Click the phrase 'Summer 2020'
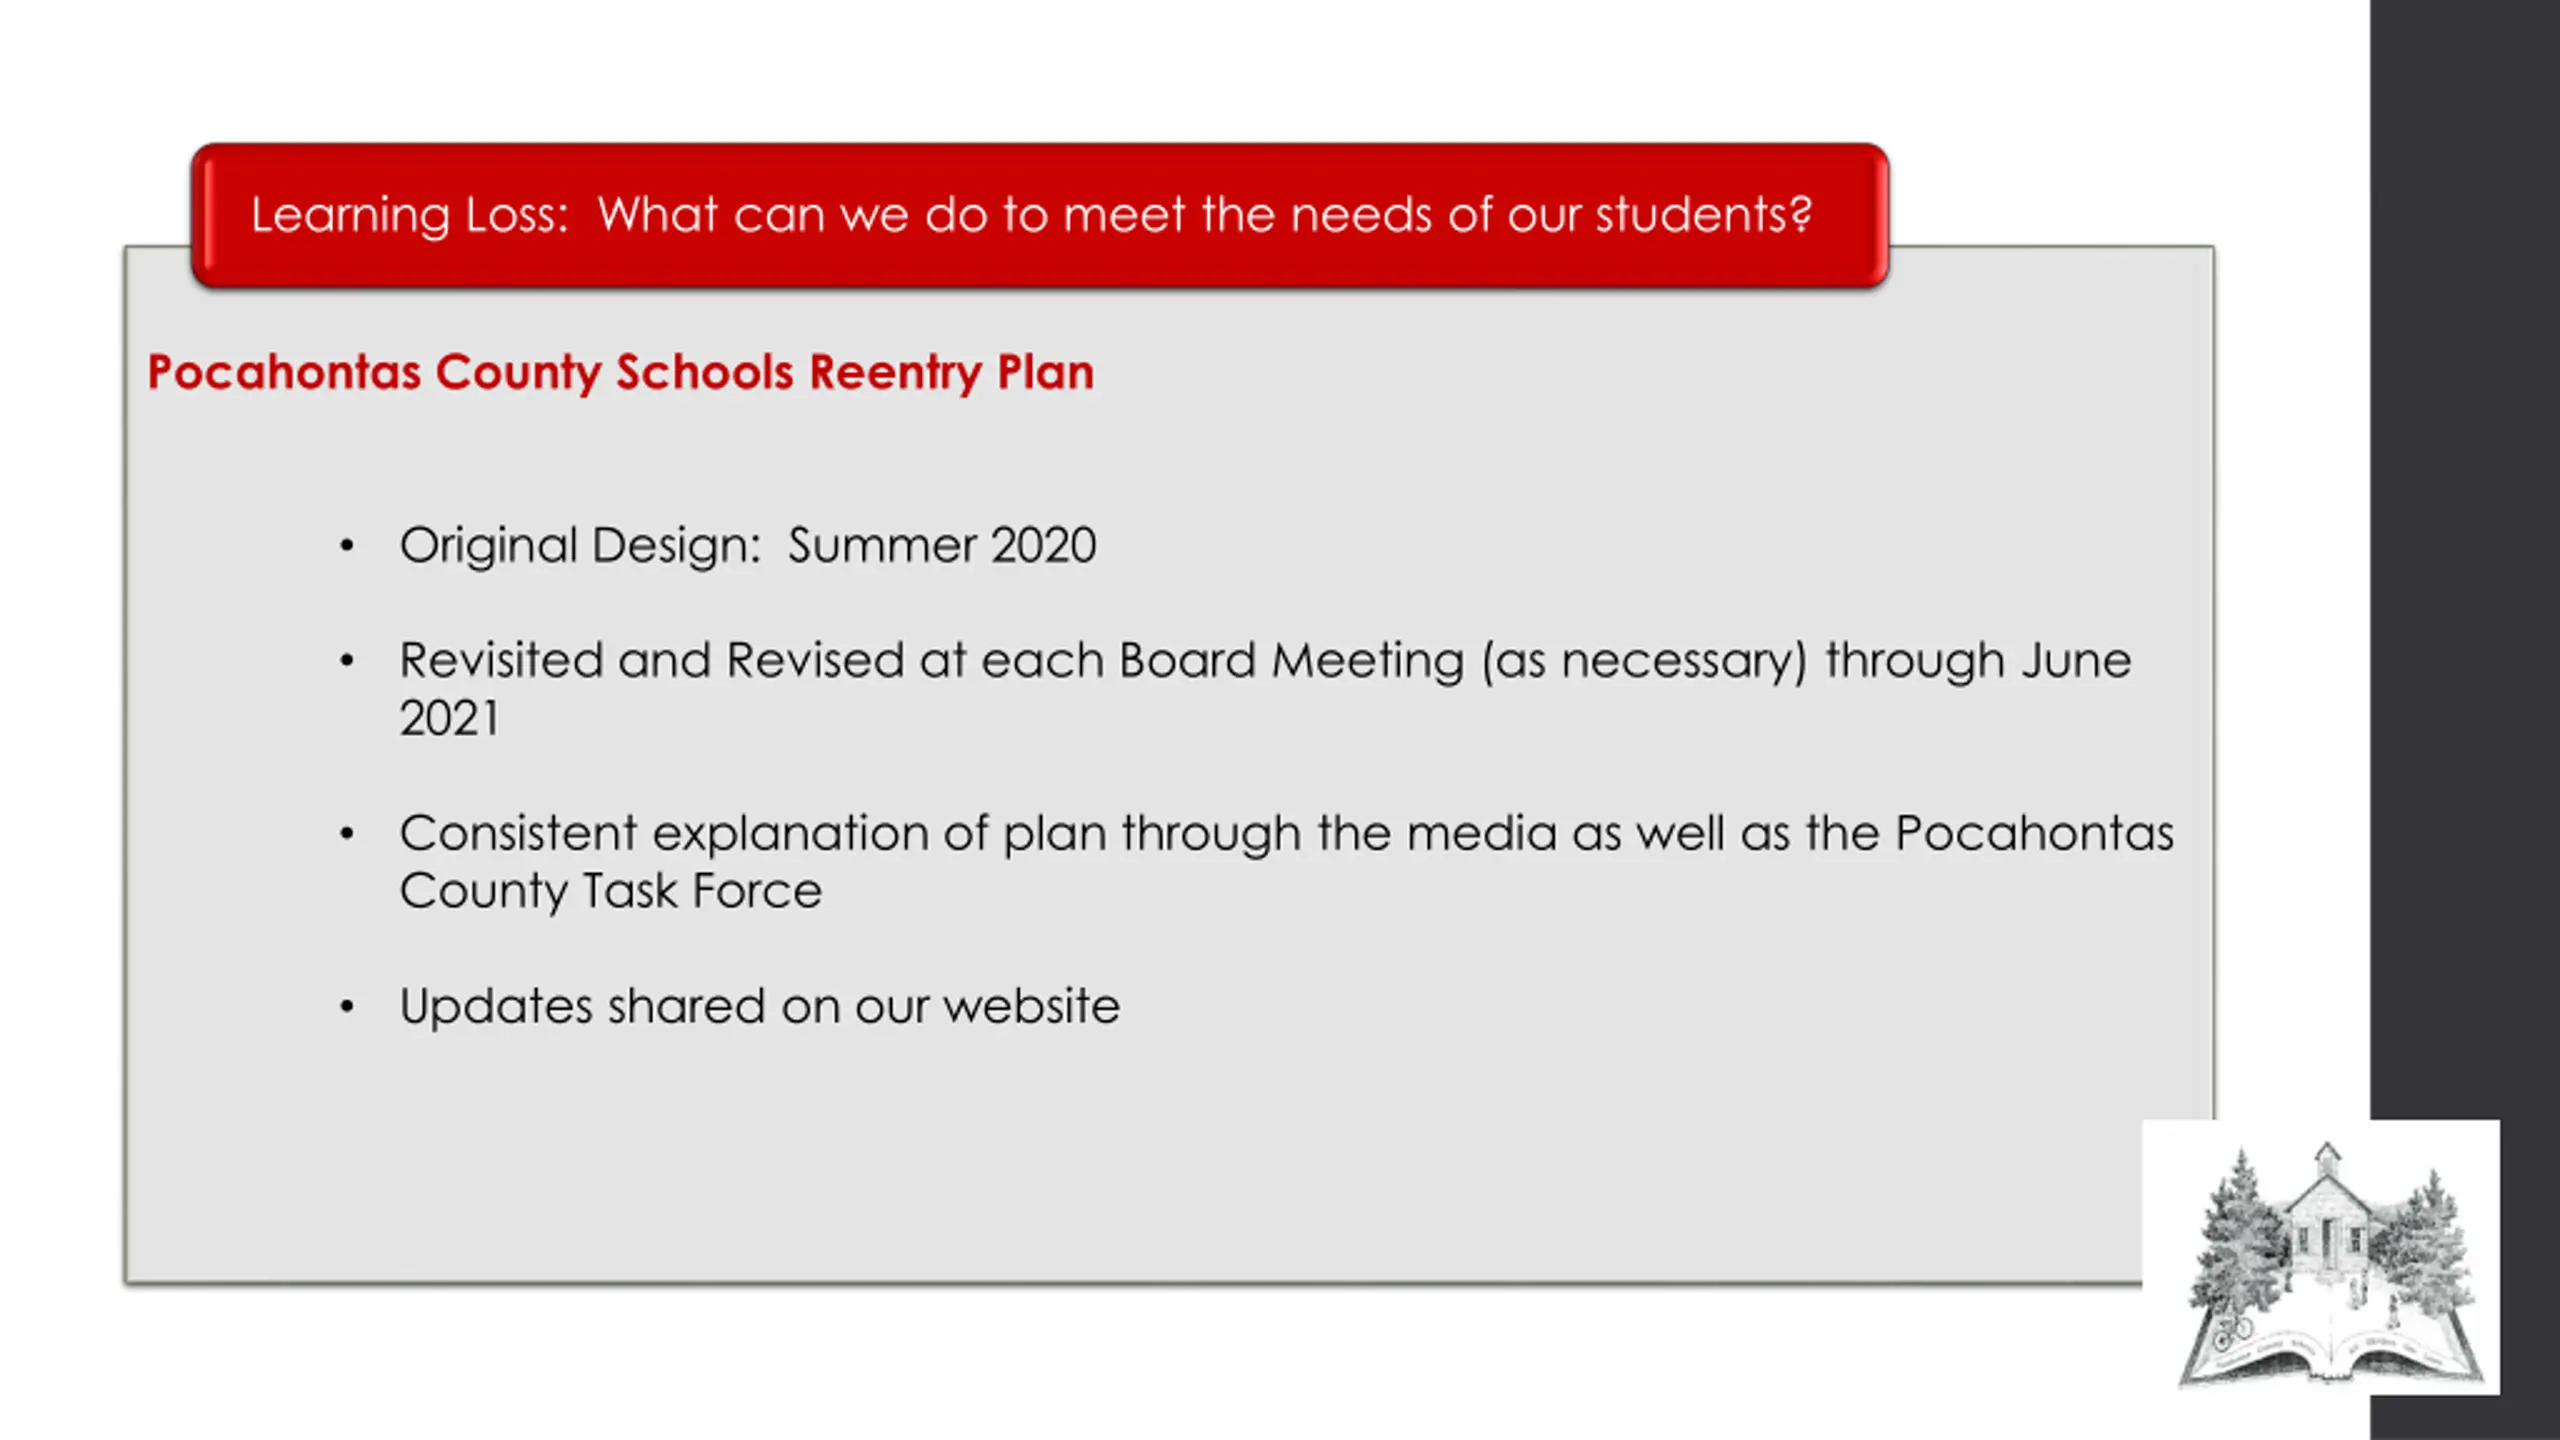 click(942, 546)
